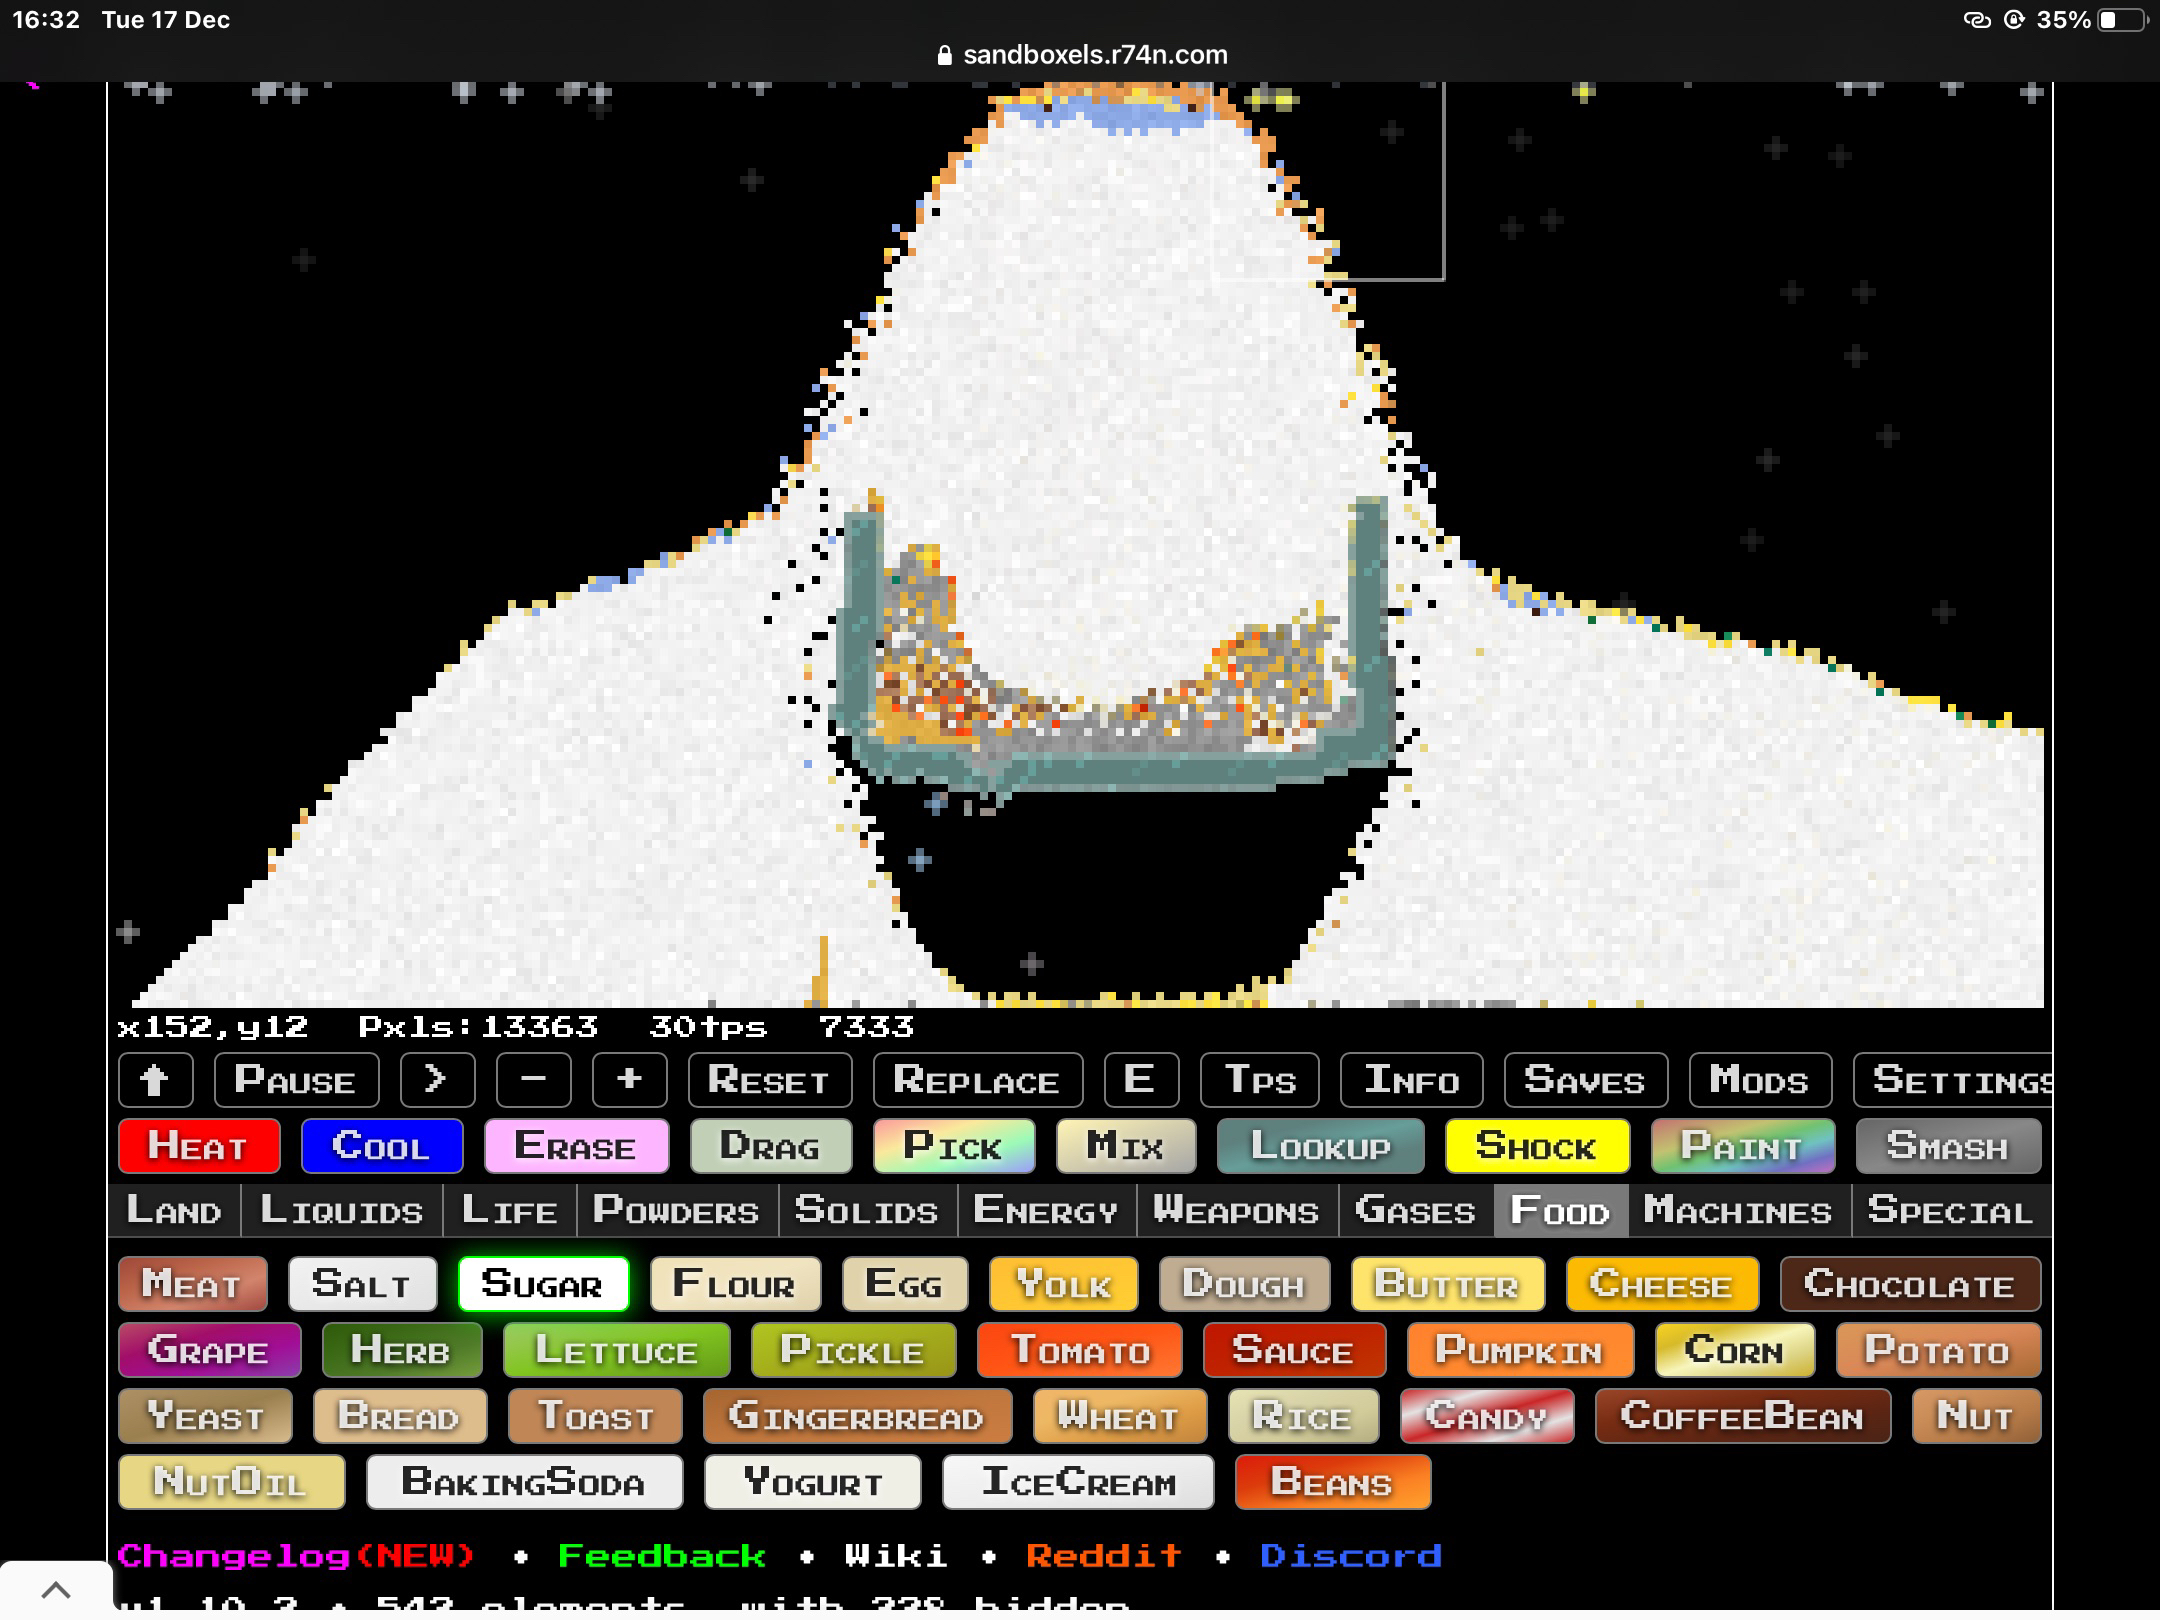Image resolution: width=2160 pixels, height=1620 pixels.
Task: Open element select with E button
Action: (1140, 1080)
